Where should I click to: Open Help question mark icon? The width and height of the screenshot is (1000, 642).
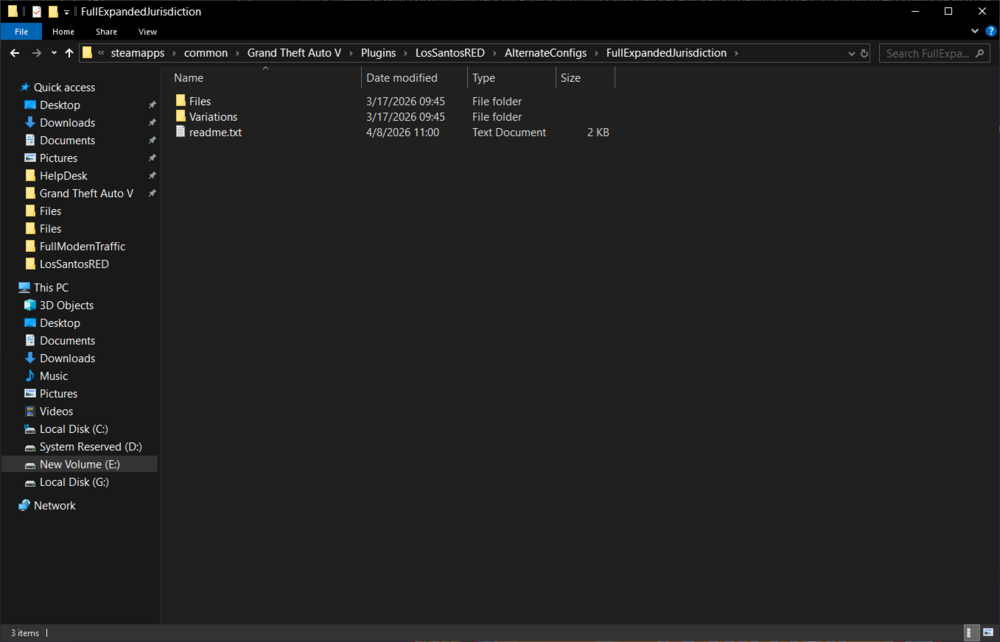[990, 31]
